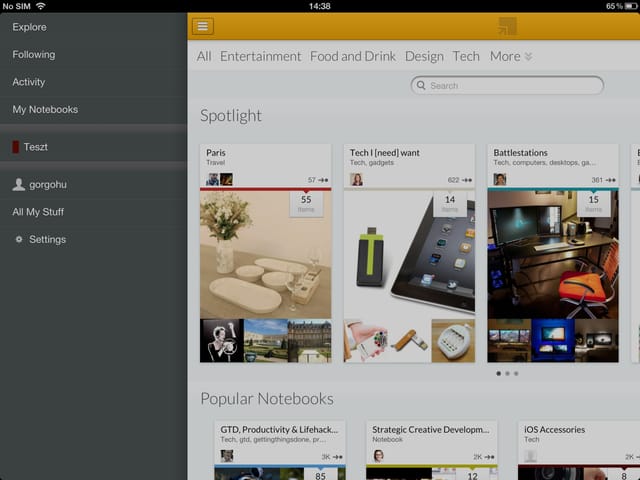Click the owner avatar on Battlestations card

point(500,179)
